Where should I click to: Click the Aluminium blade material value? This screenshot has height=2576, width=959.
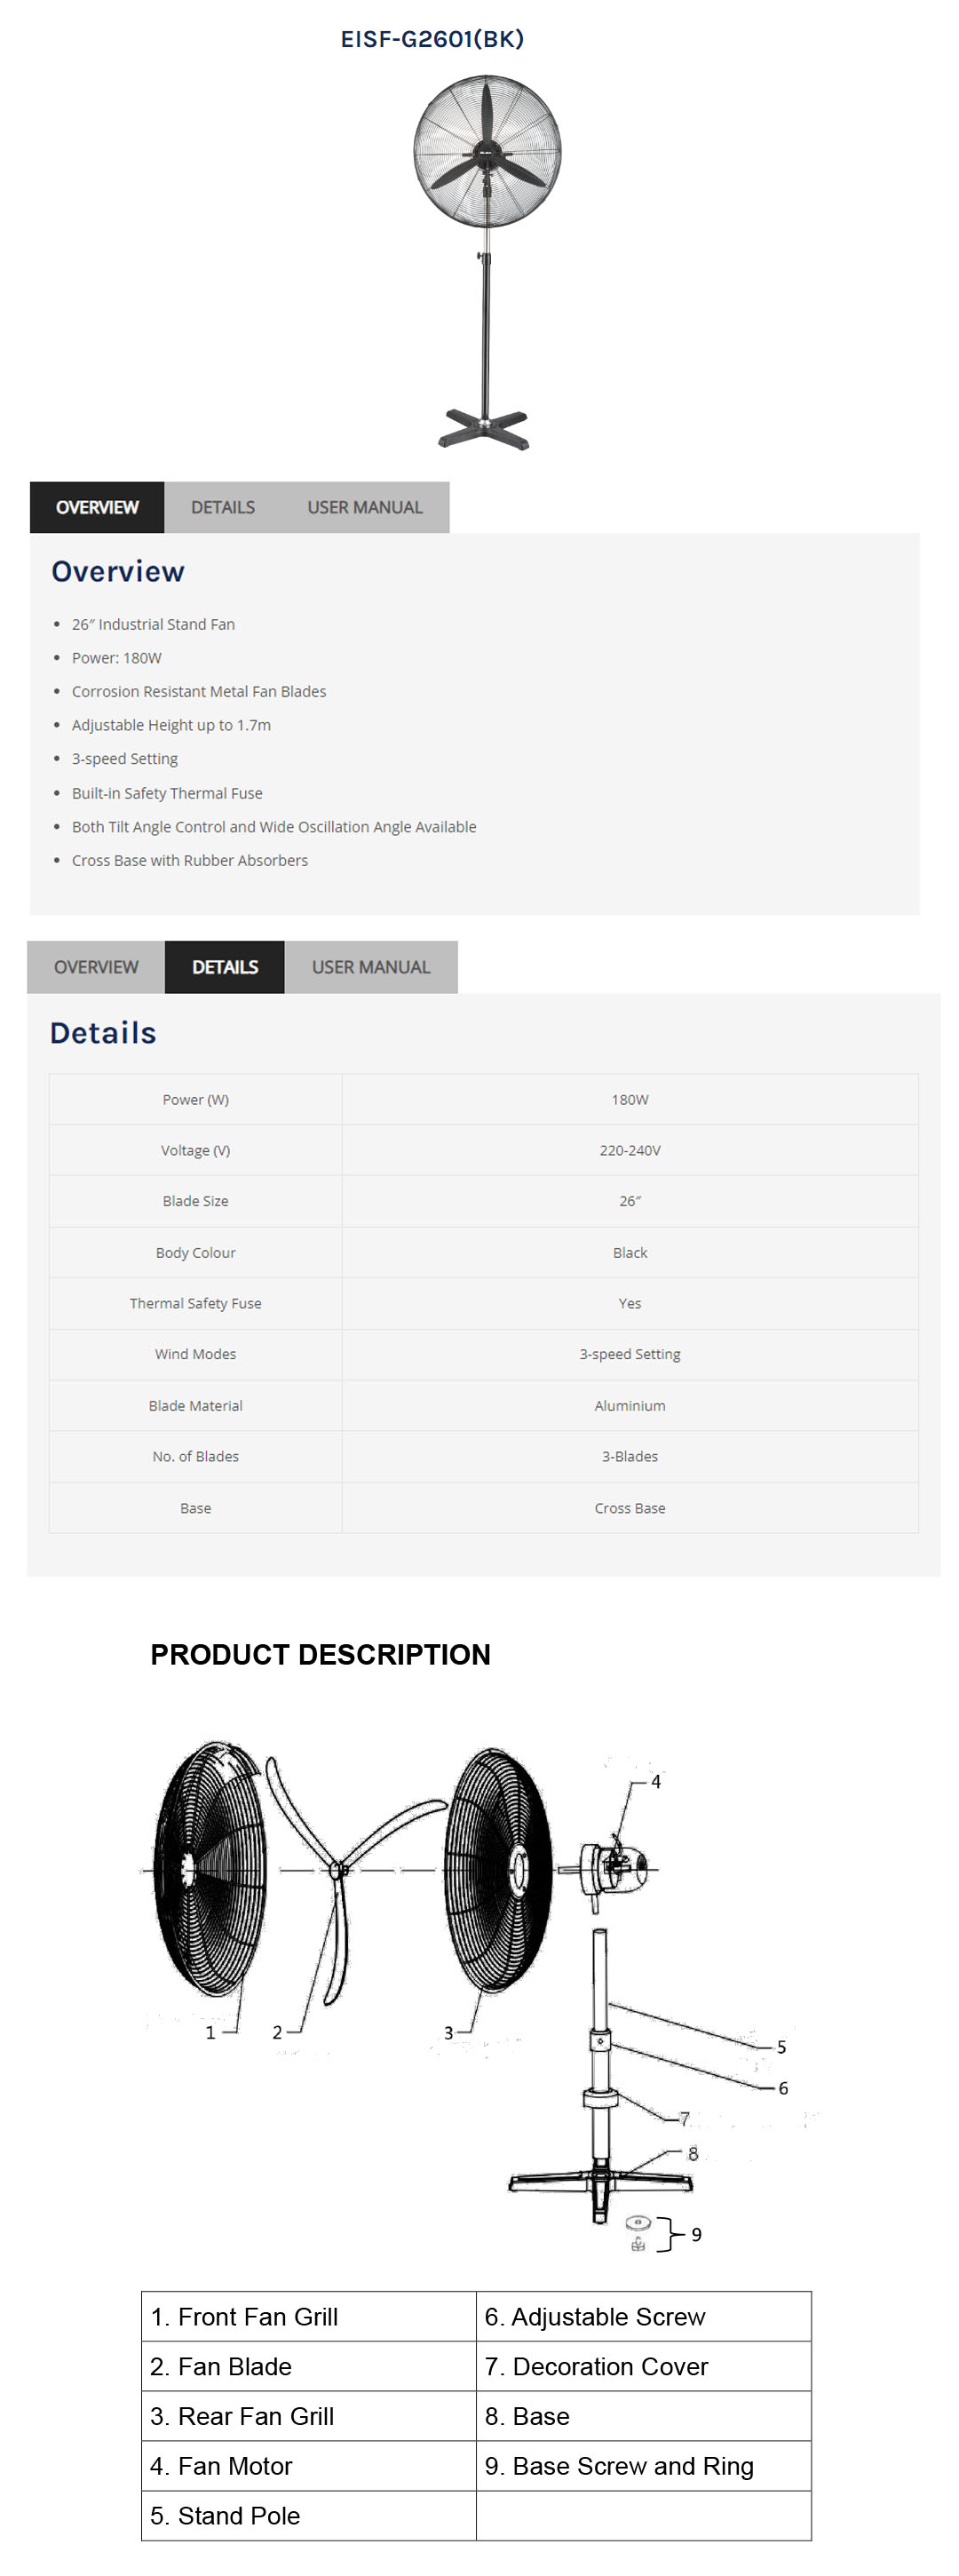630,1405
